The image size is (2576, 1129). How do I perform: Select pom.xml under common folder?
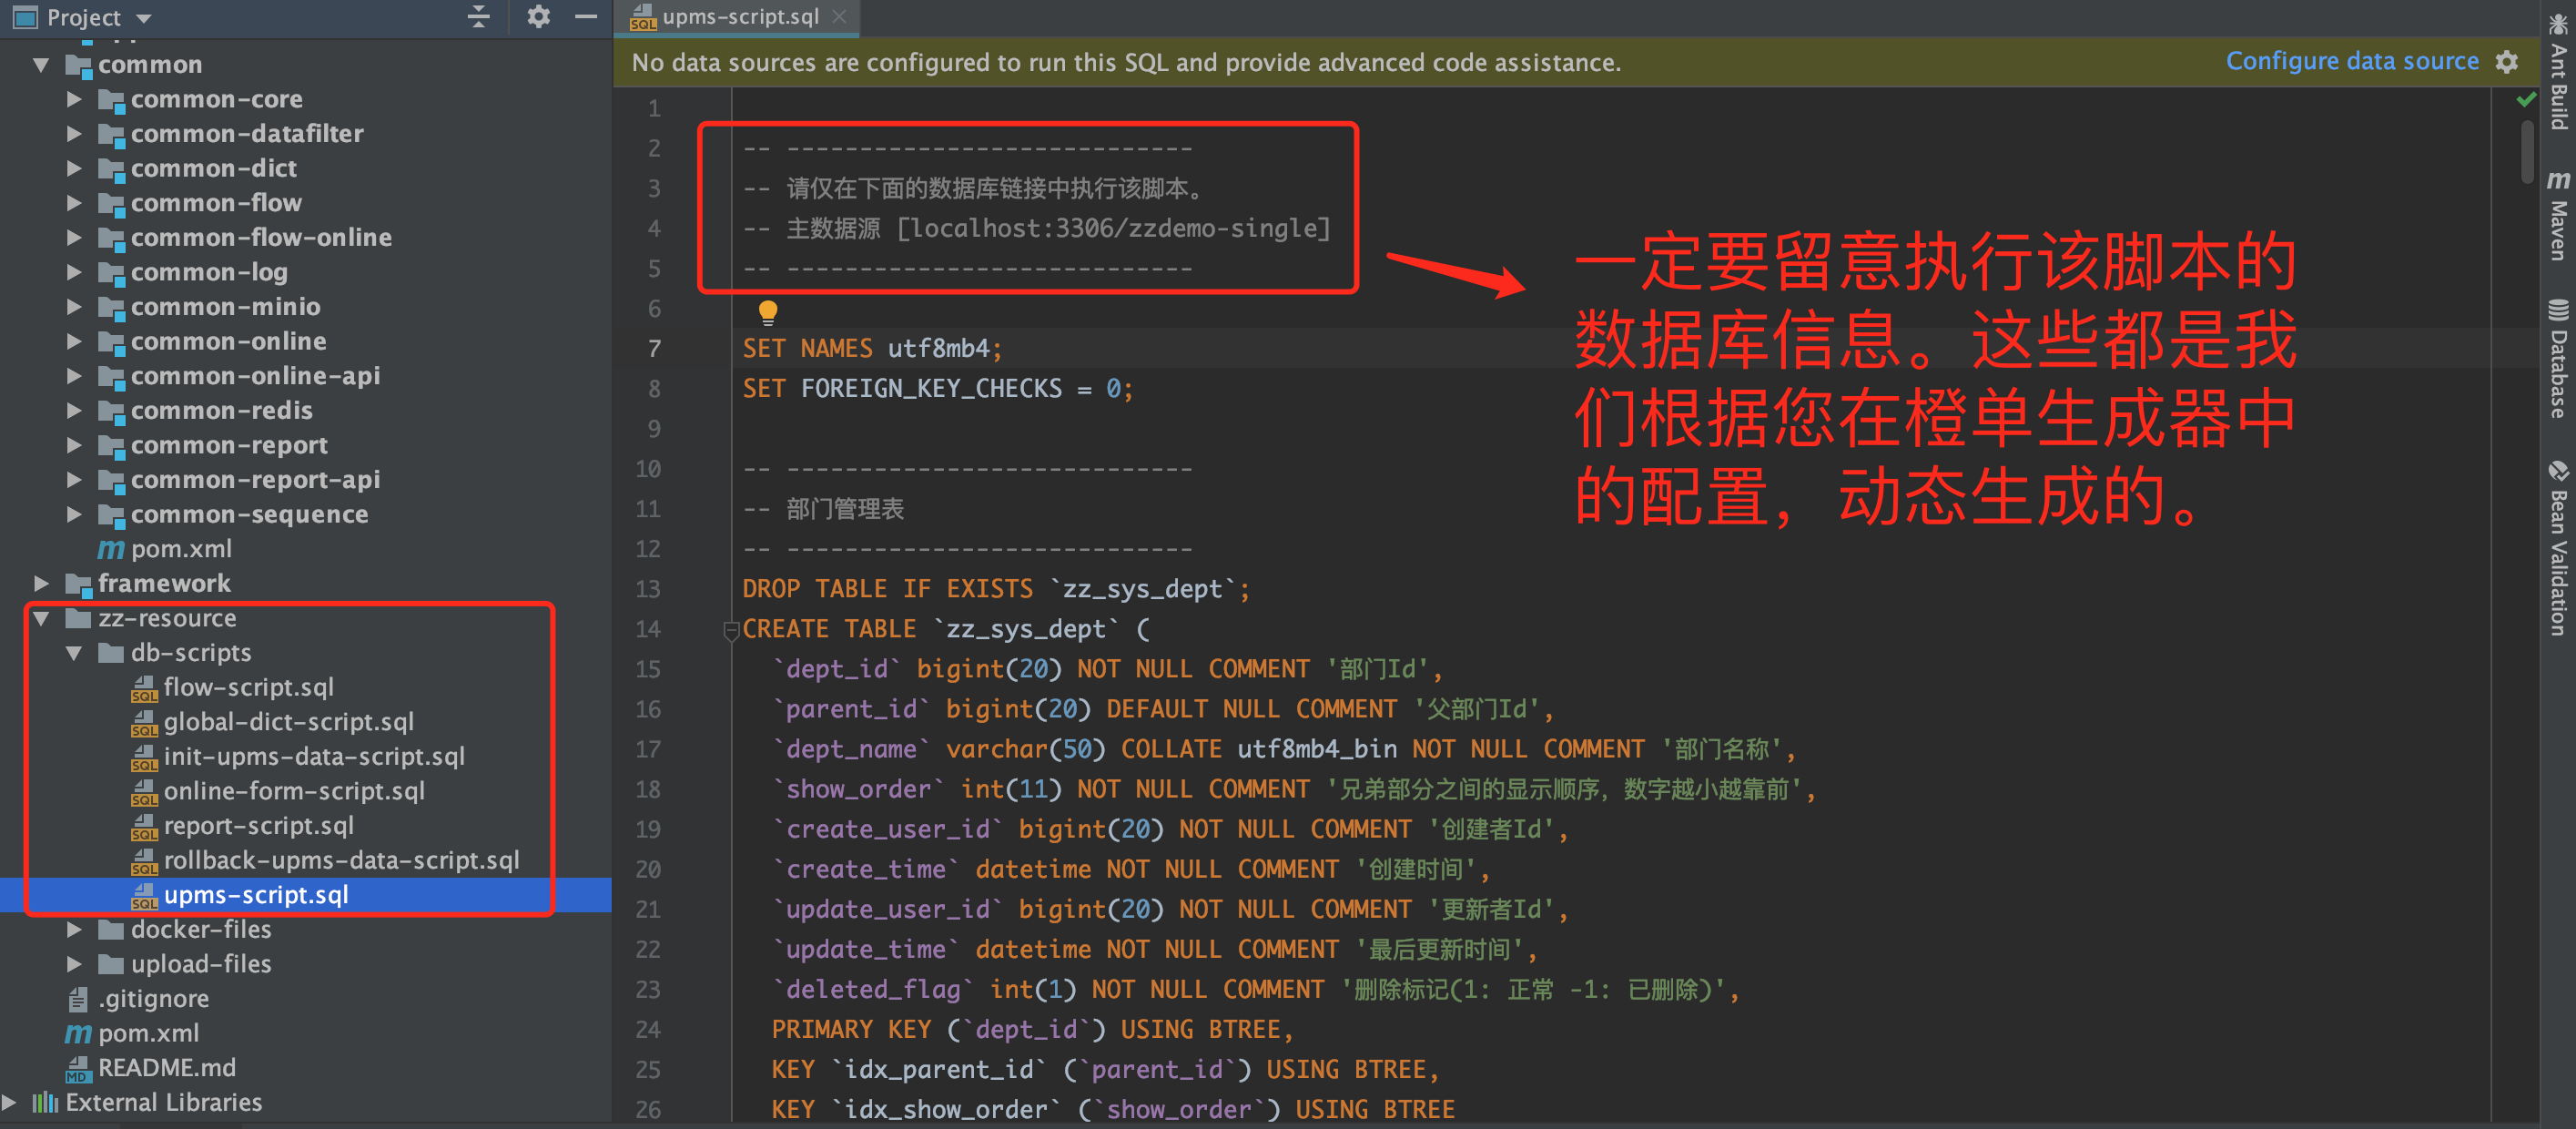point(181,549)
